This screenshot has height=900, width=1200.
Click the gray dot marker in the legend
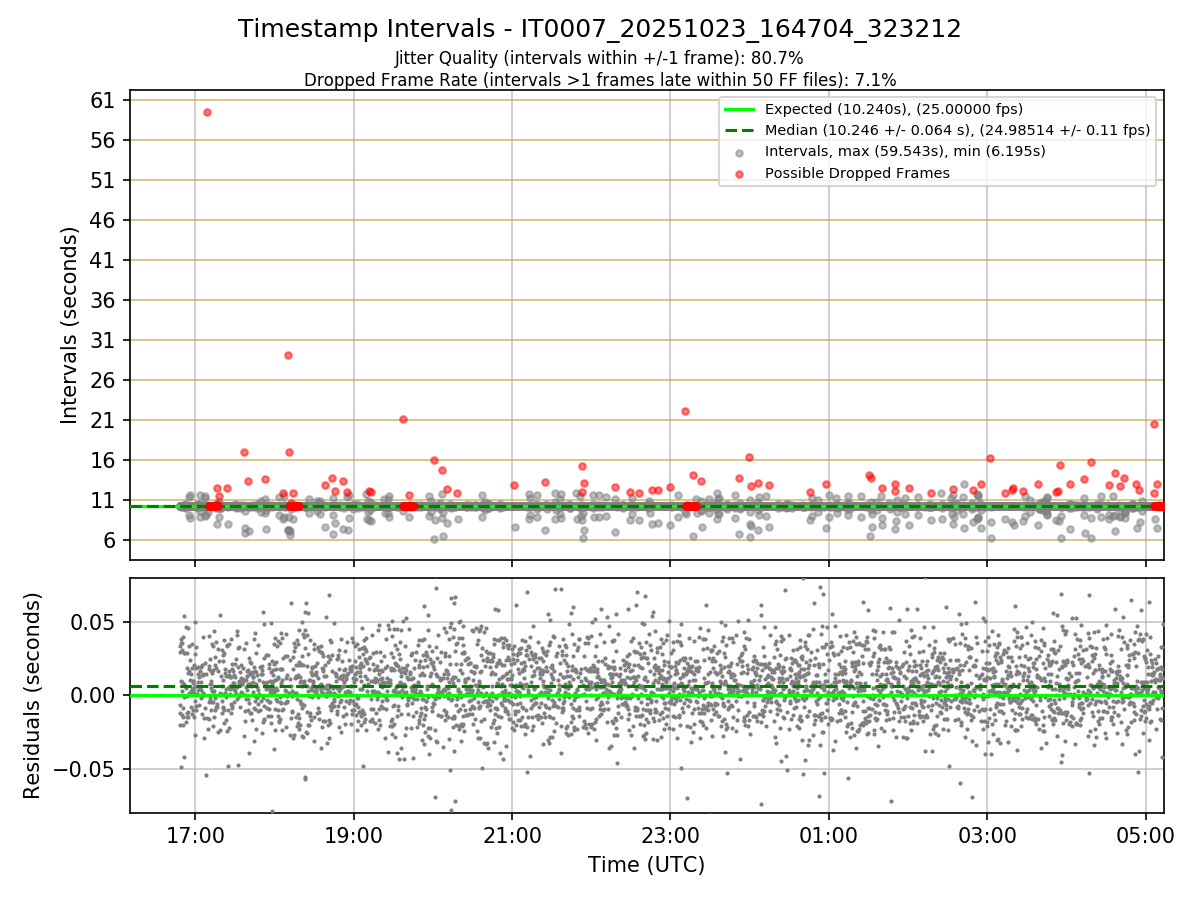click(740, 153)
